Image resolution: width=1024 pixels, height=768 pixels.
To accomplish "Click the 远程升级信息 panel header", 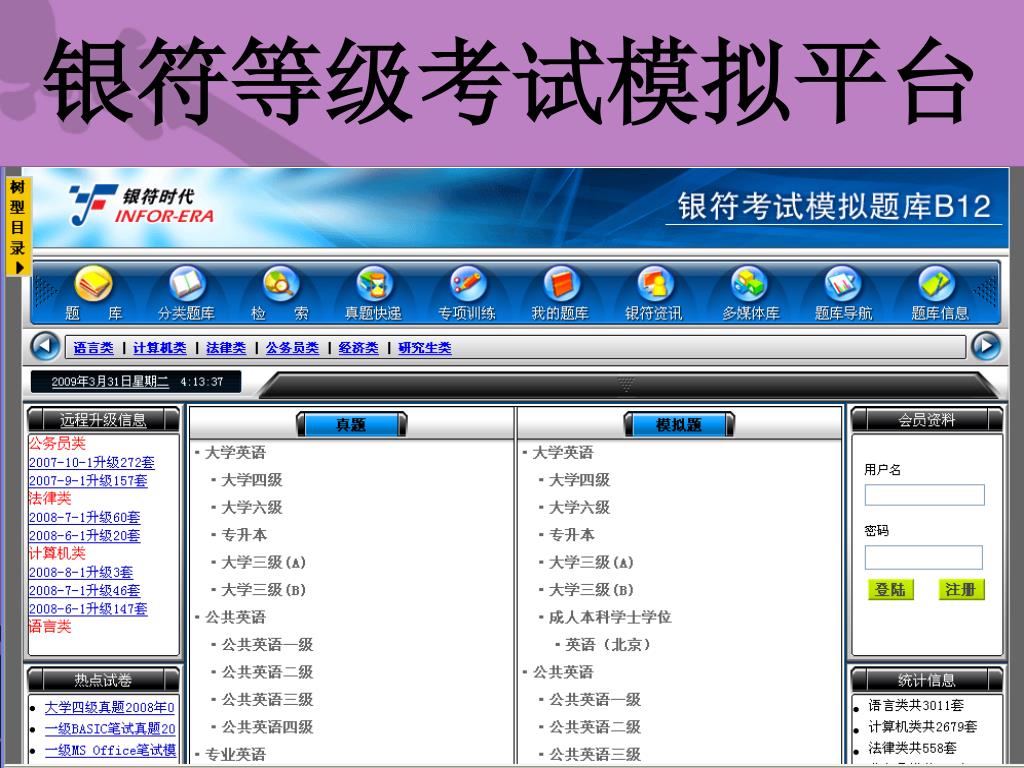I will 103,419.
